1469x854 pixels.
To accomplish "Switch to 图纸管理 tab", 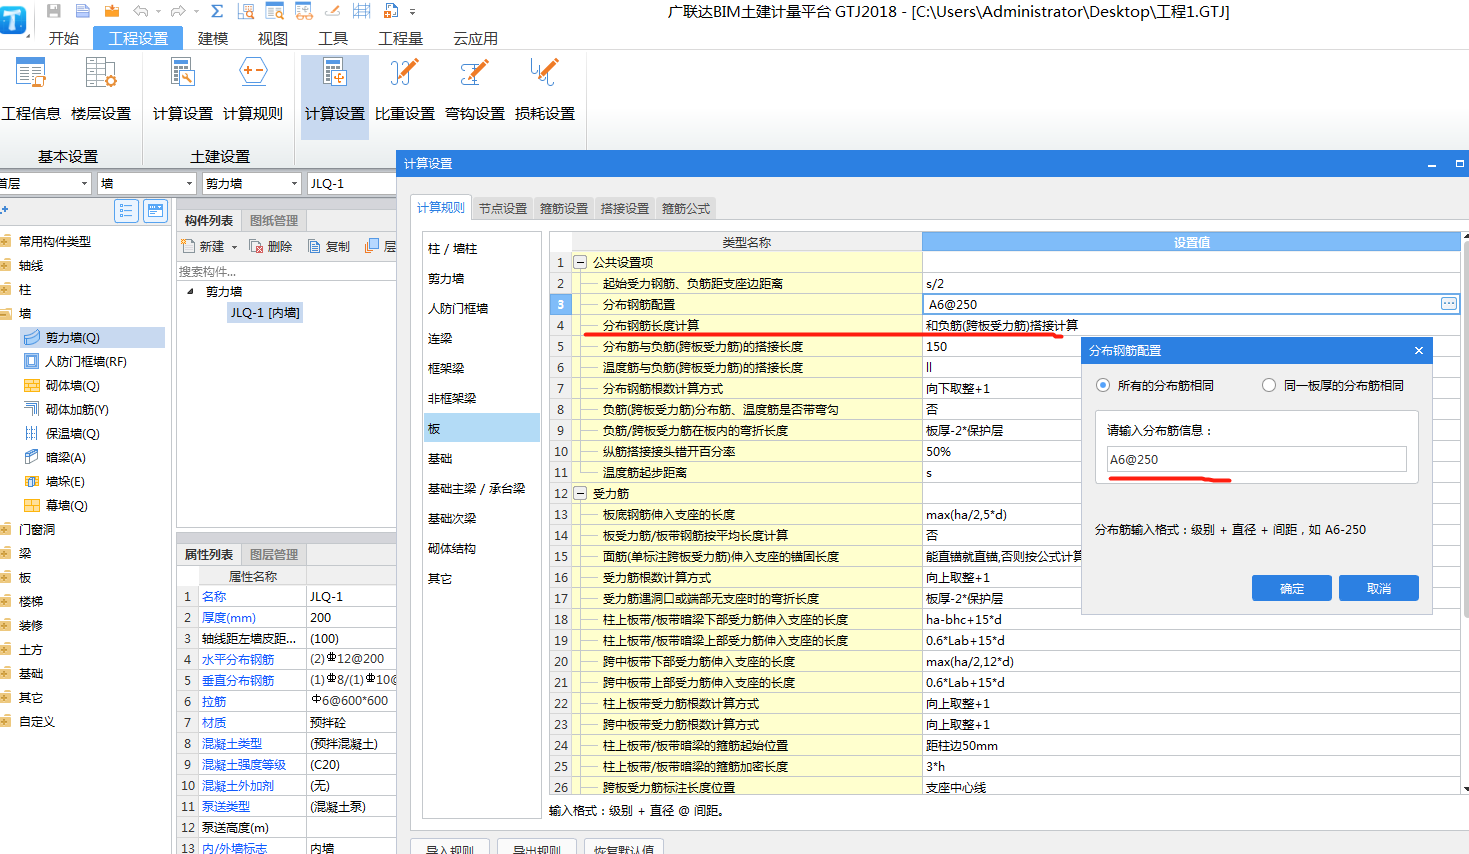I will click(274, 221).
